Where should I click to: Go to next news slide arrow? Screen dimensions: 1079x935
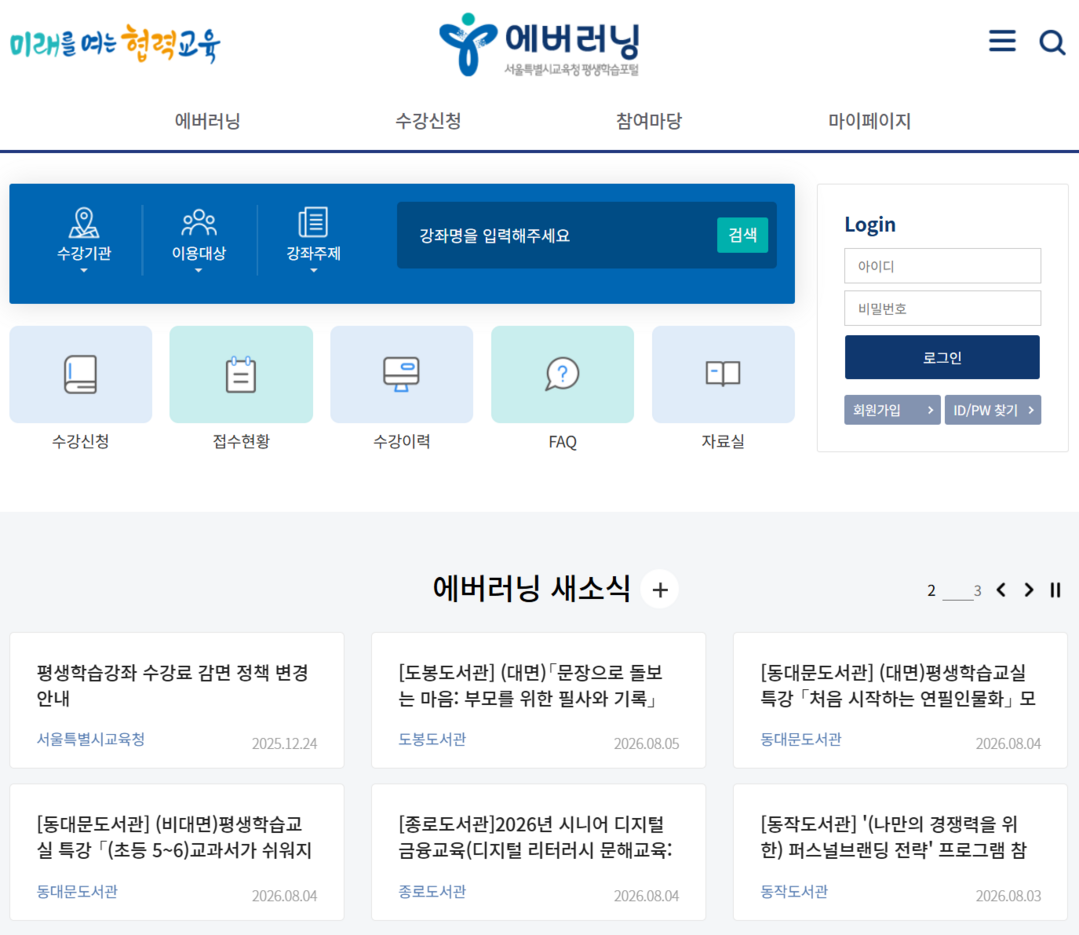(x=1029, y=590)
